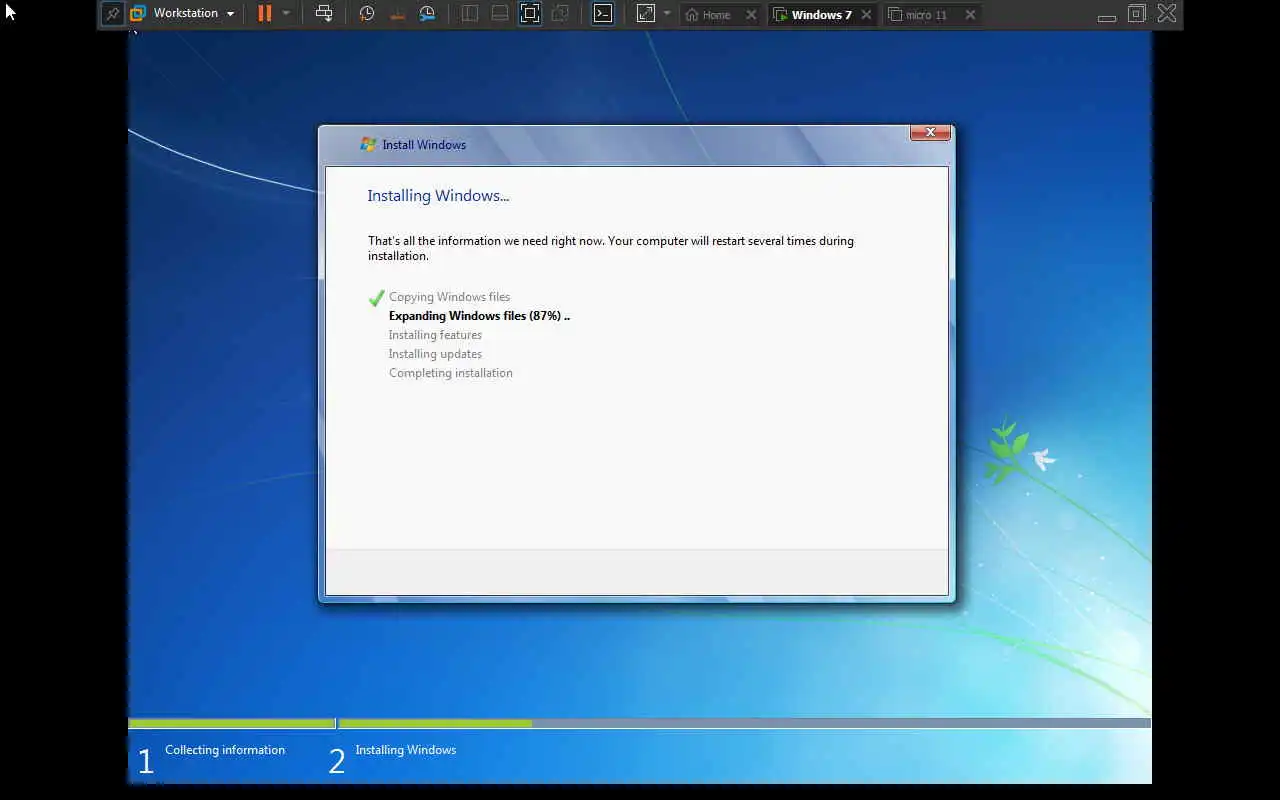The width and height of the screenshot is (1280, 800).
Task: Click the Installing Windows progress bar
Action: 744,723
